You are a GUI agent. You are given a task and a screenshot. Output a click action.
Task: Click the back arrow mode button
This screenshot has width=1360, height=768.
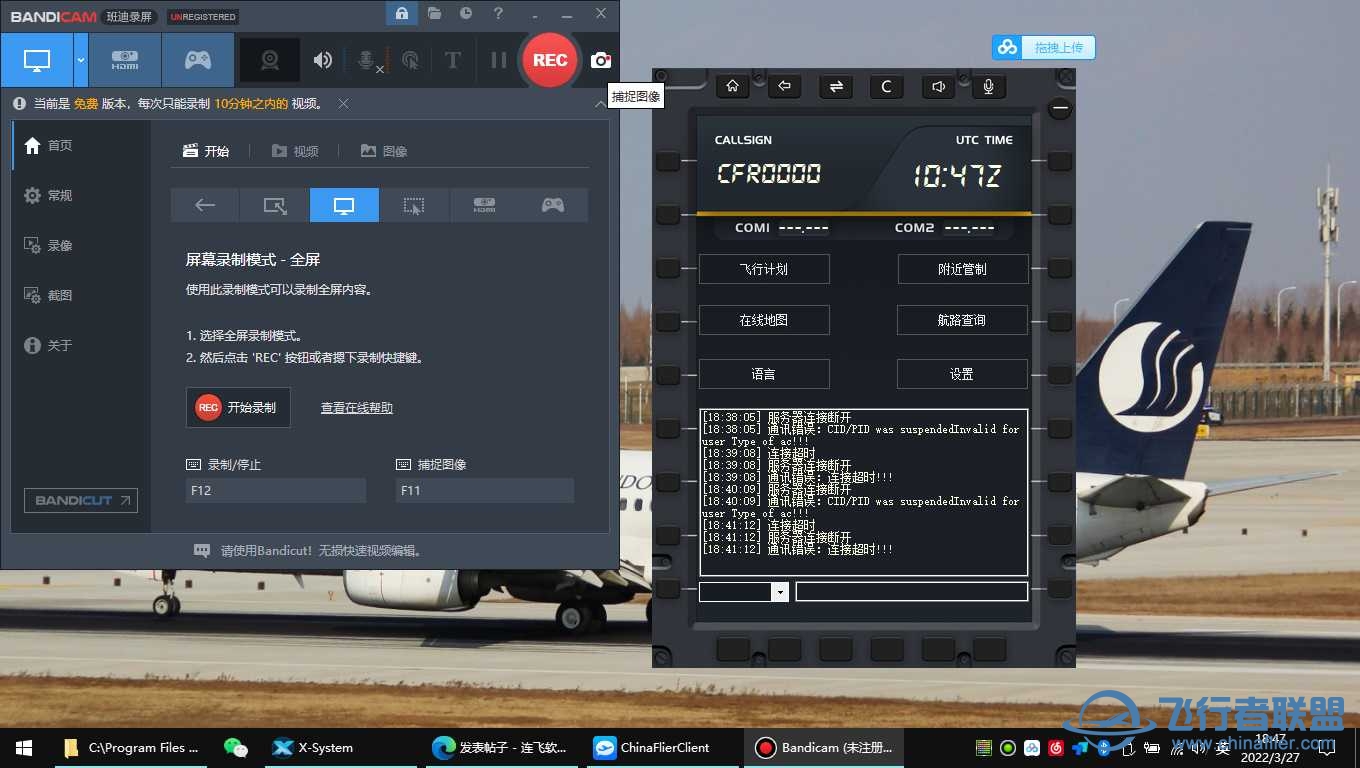pyautogui.click(x=205, y=205)
